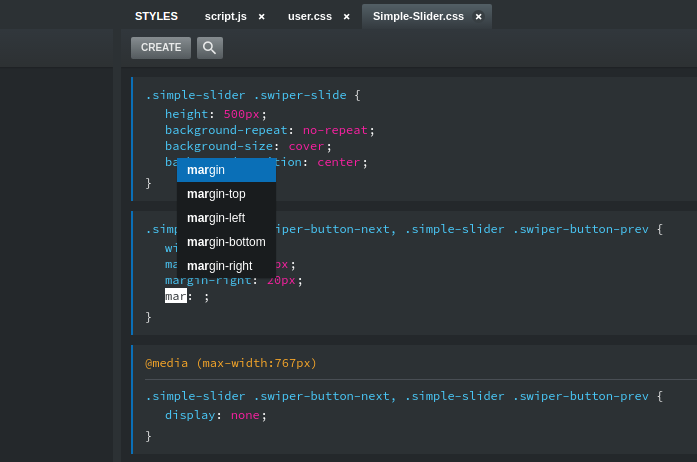Select the Simple-Slider.css tab
Image resolution: width=697 pixels, height=462 pixels.
tap(419, 16)
